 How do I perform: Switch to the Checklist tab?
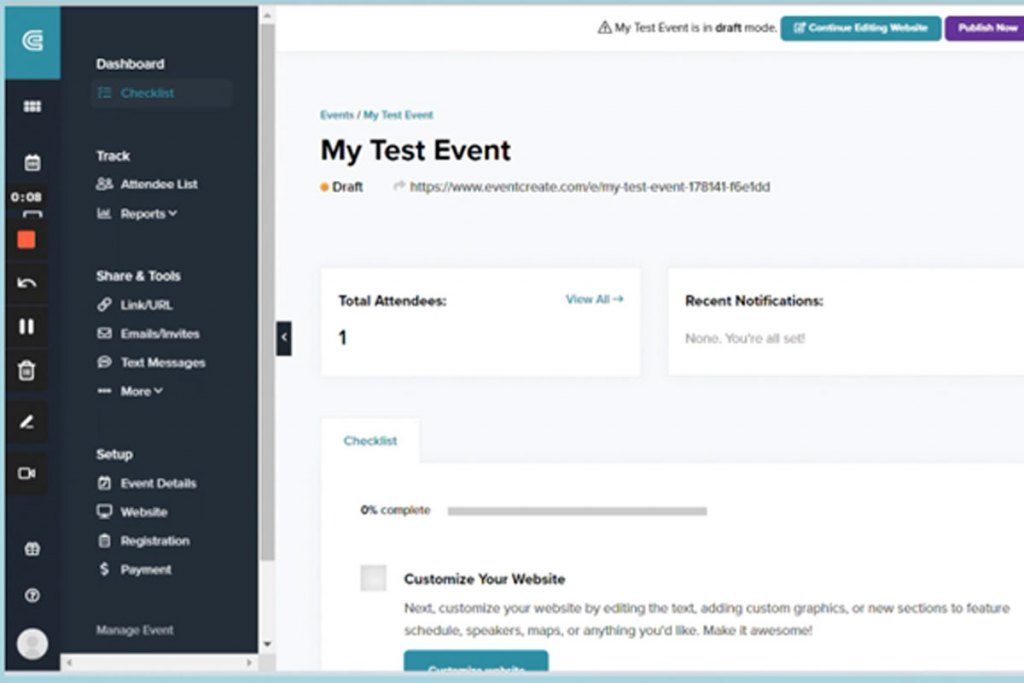click(x=371, y=440)
